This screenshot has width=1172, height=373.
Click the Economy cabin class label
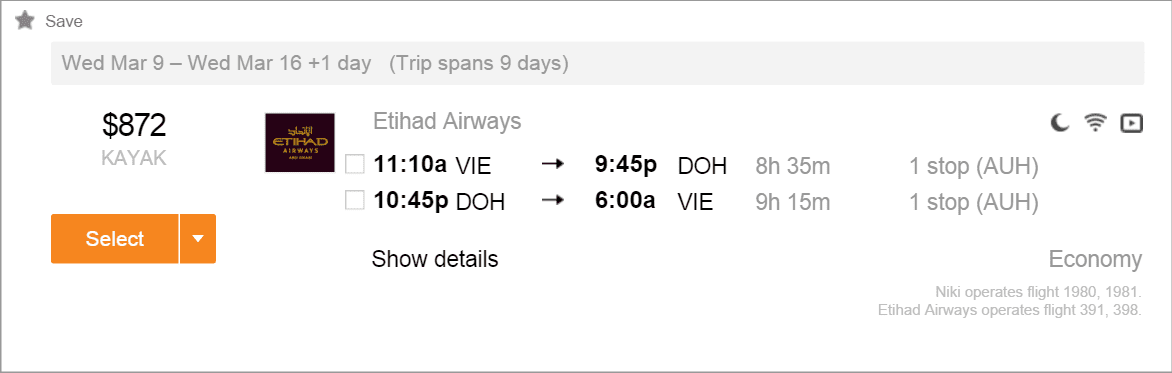coord(1095,260)
